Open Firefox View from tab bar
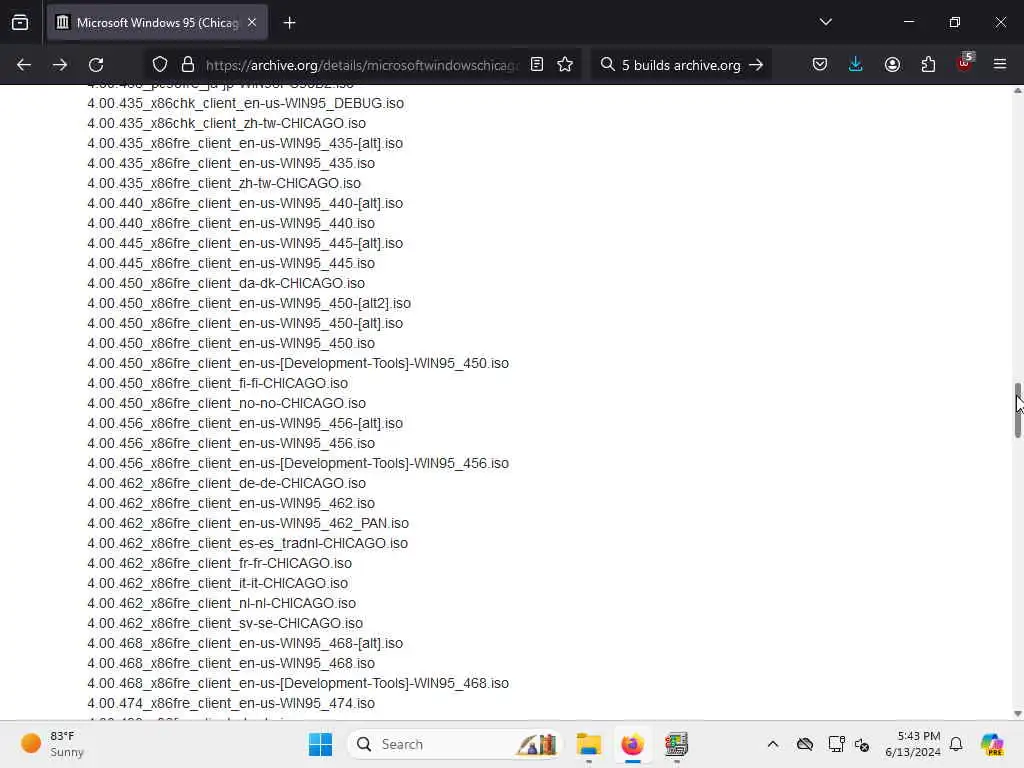This screenshot has width=1024, height=768. coord(20,23)
